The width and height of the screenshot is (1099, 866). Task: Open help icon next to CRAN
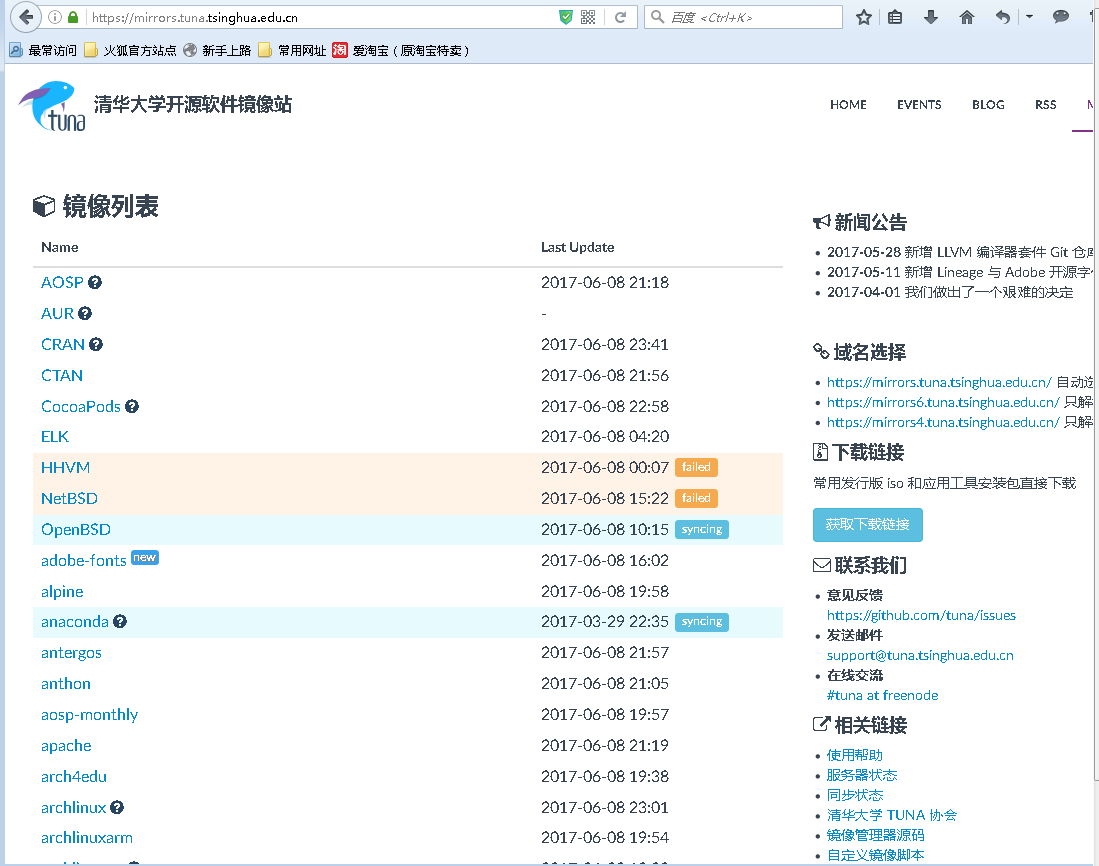point(96,344)
